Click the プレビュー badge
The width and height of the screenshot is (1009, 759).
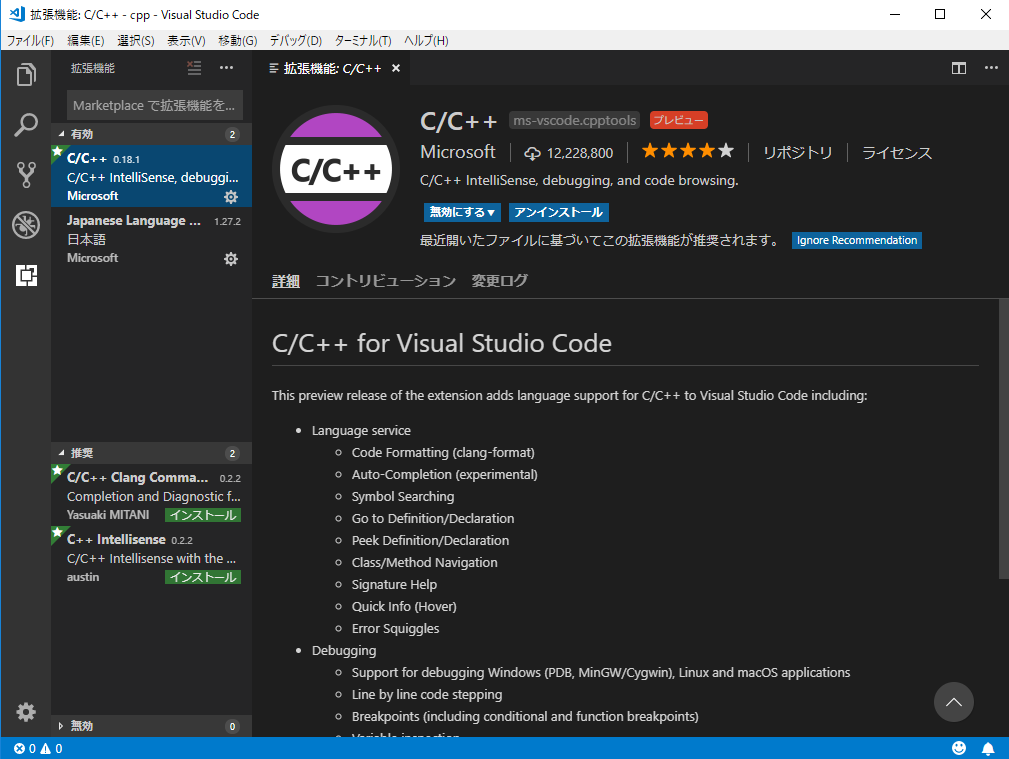click(678, 120)
